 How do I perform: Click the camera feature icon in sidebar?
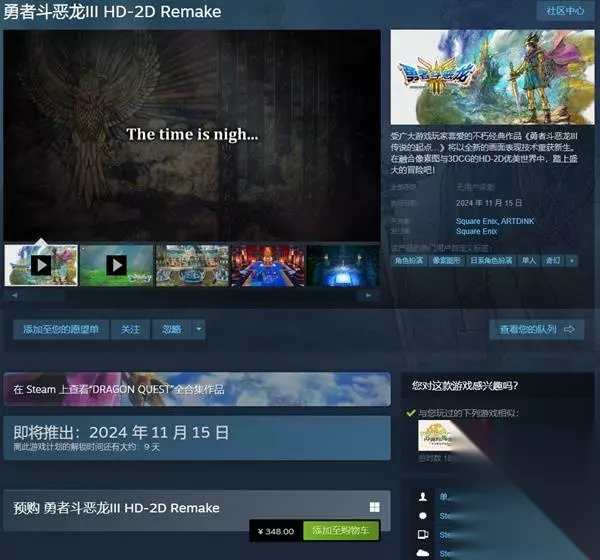(x=423, y=534)
